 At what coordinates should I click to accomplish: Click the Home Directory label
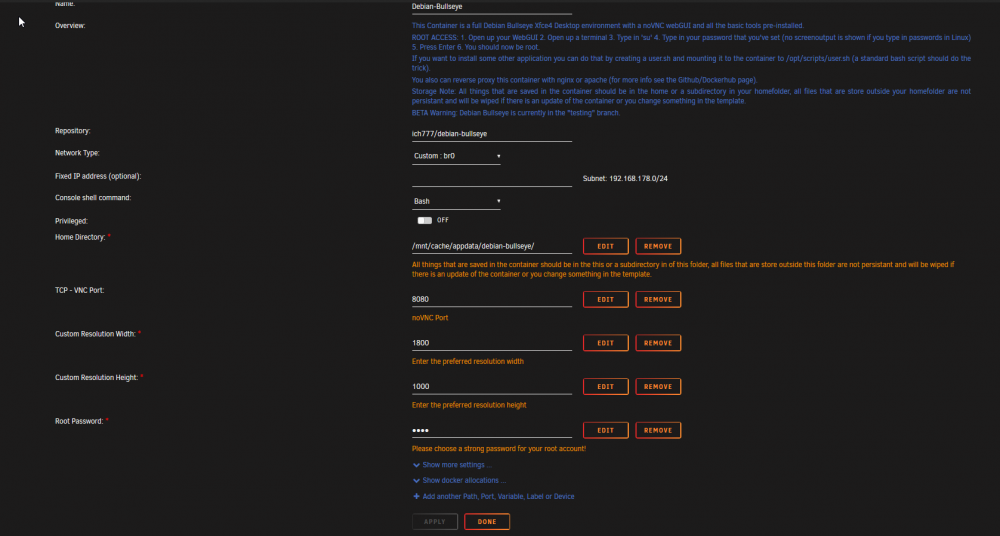pos(80,237)
